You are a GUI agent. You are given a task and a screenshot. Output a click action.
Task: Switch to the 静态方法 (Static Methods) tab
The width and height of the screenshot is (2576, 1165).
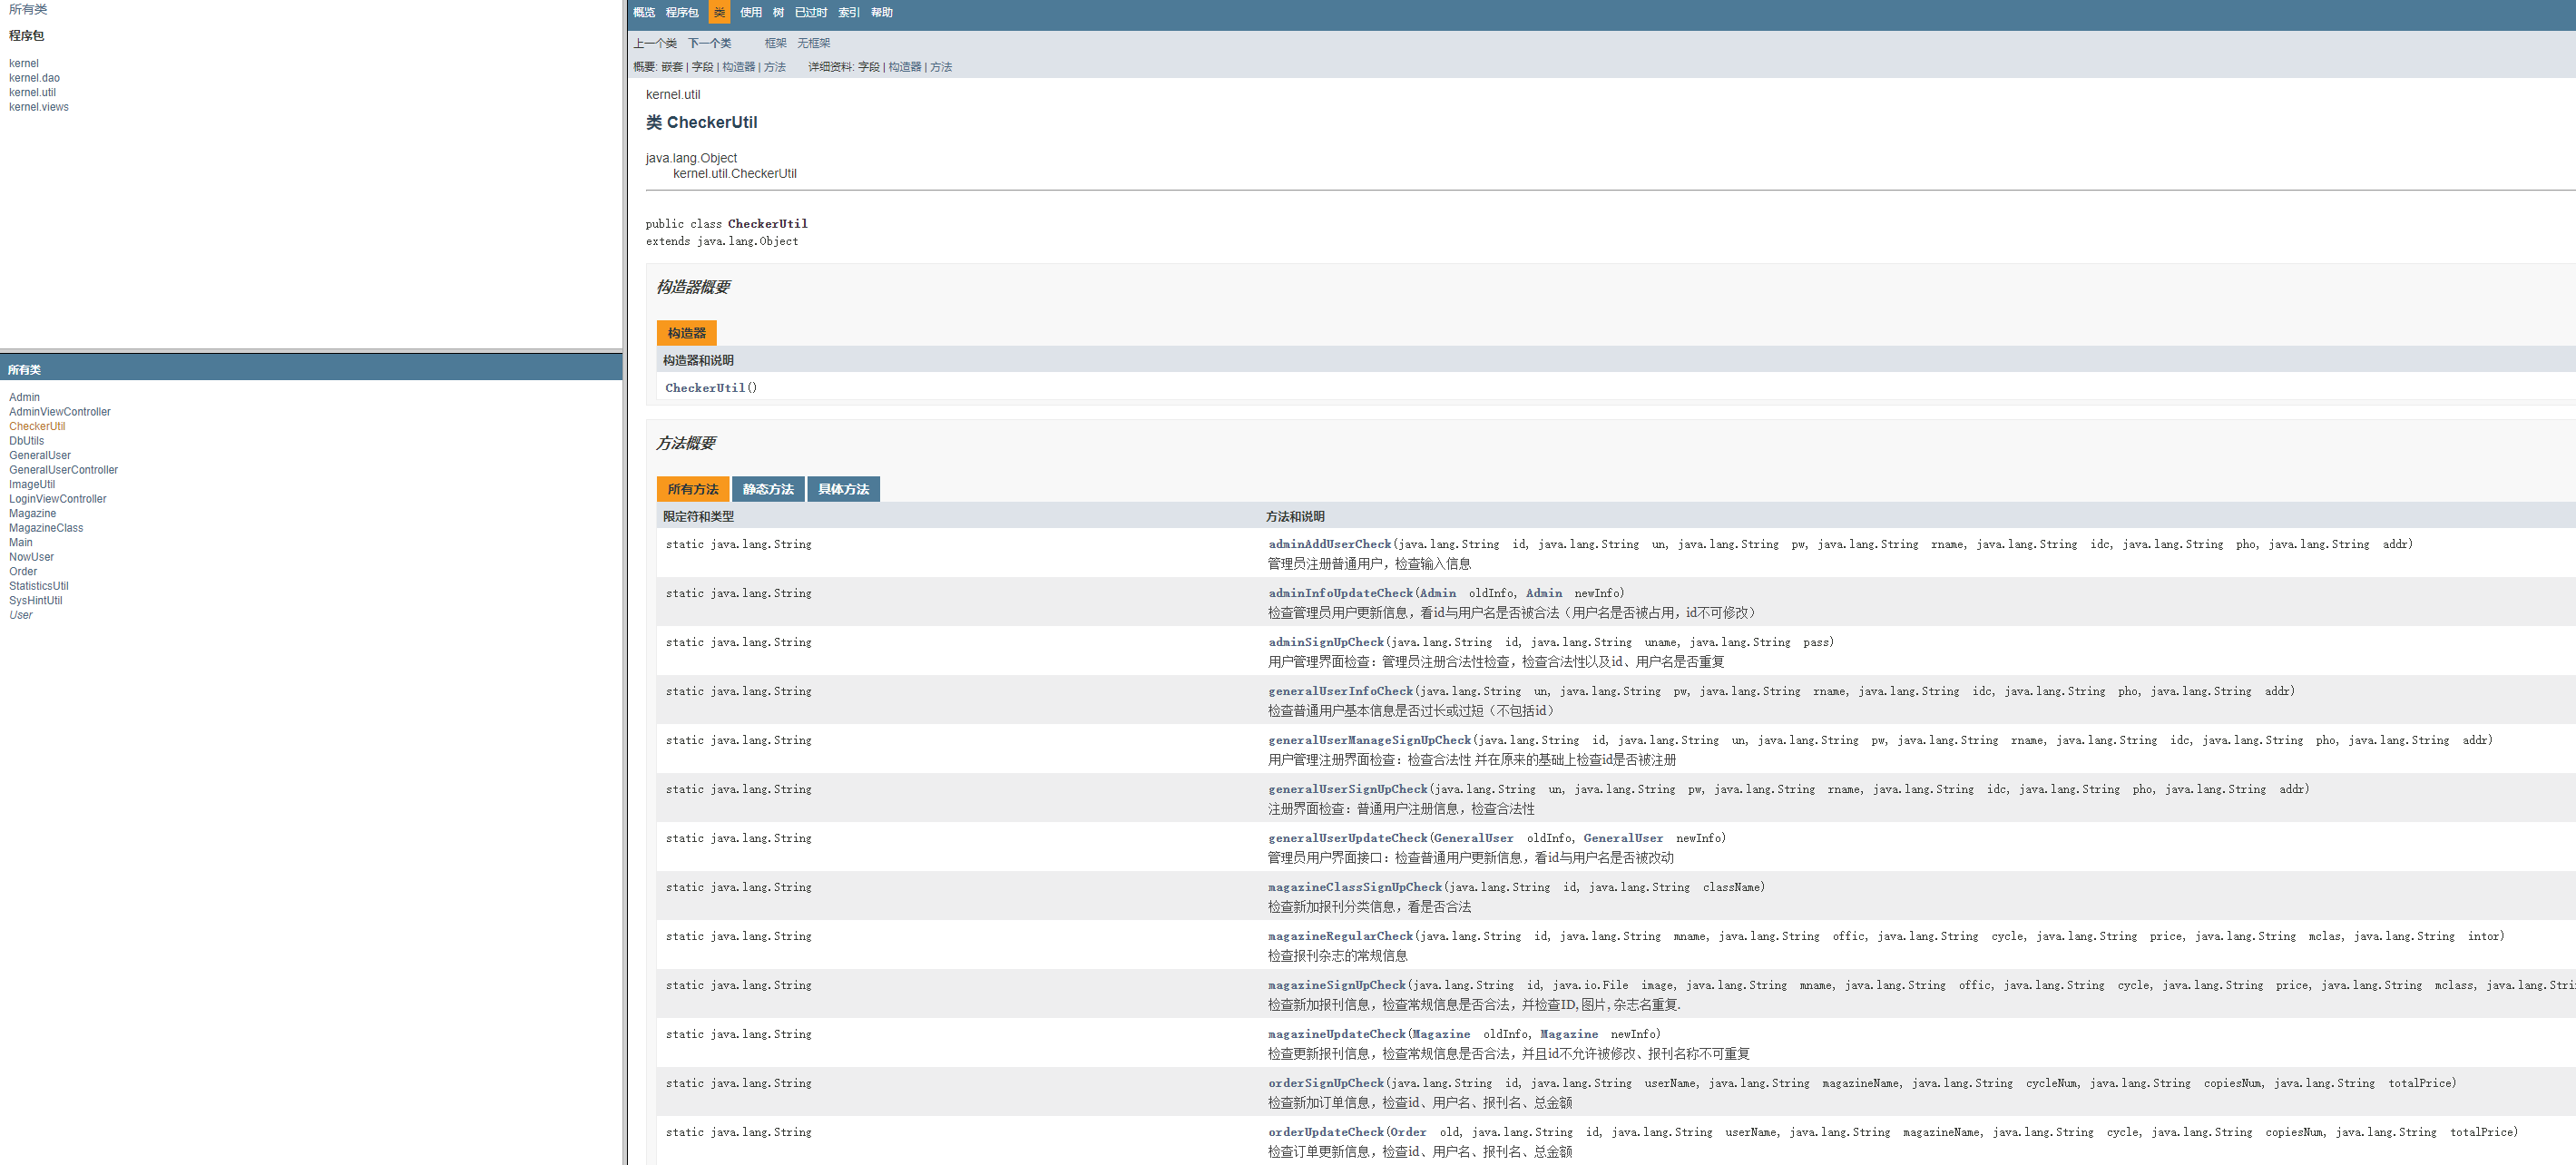(x=768, y=489)
